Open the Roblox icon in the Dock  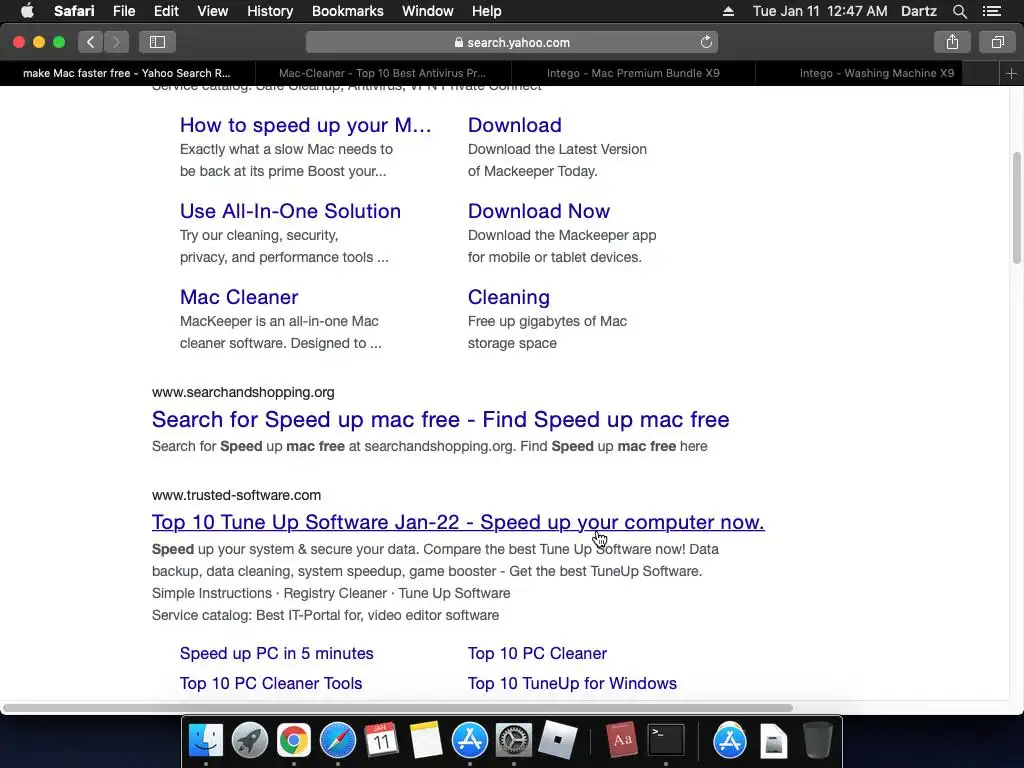557,741
